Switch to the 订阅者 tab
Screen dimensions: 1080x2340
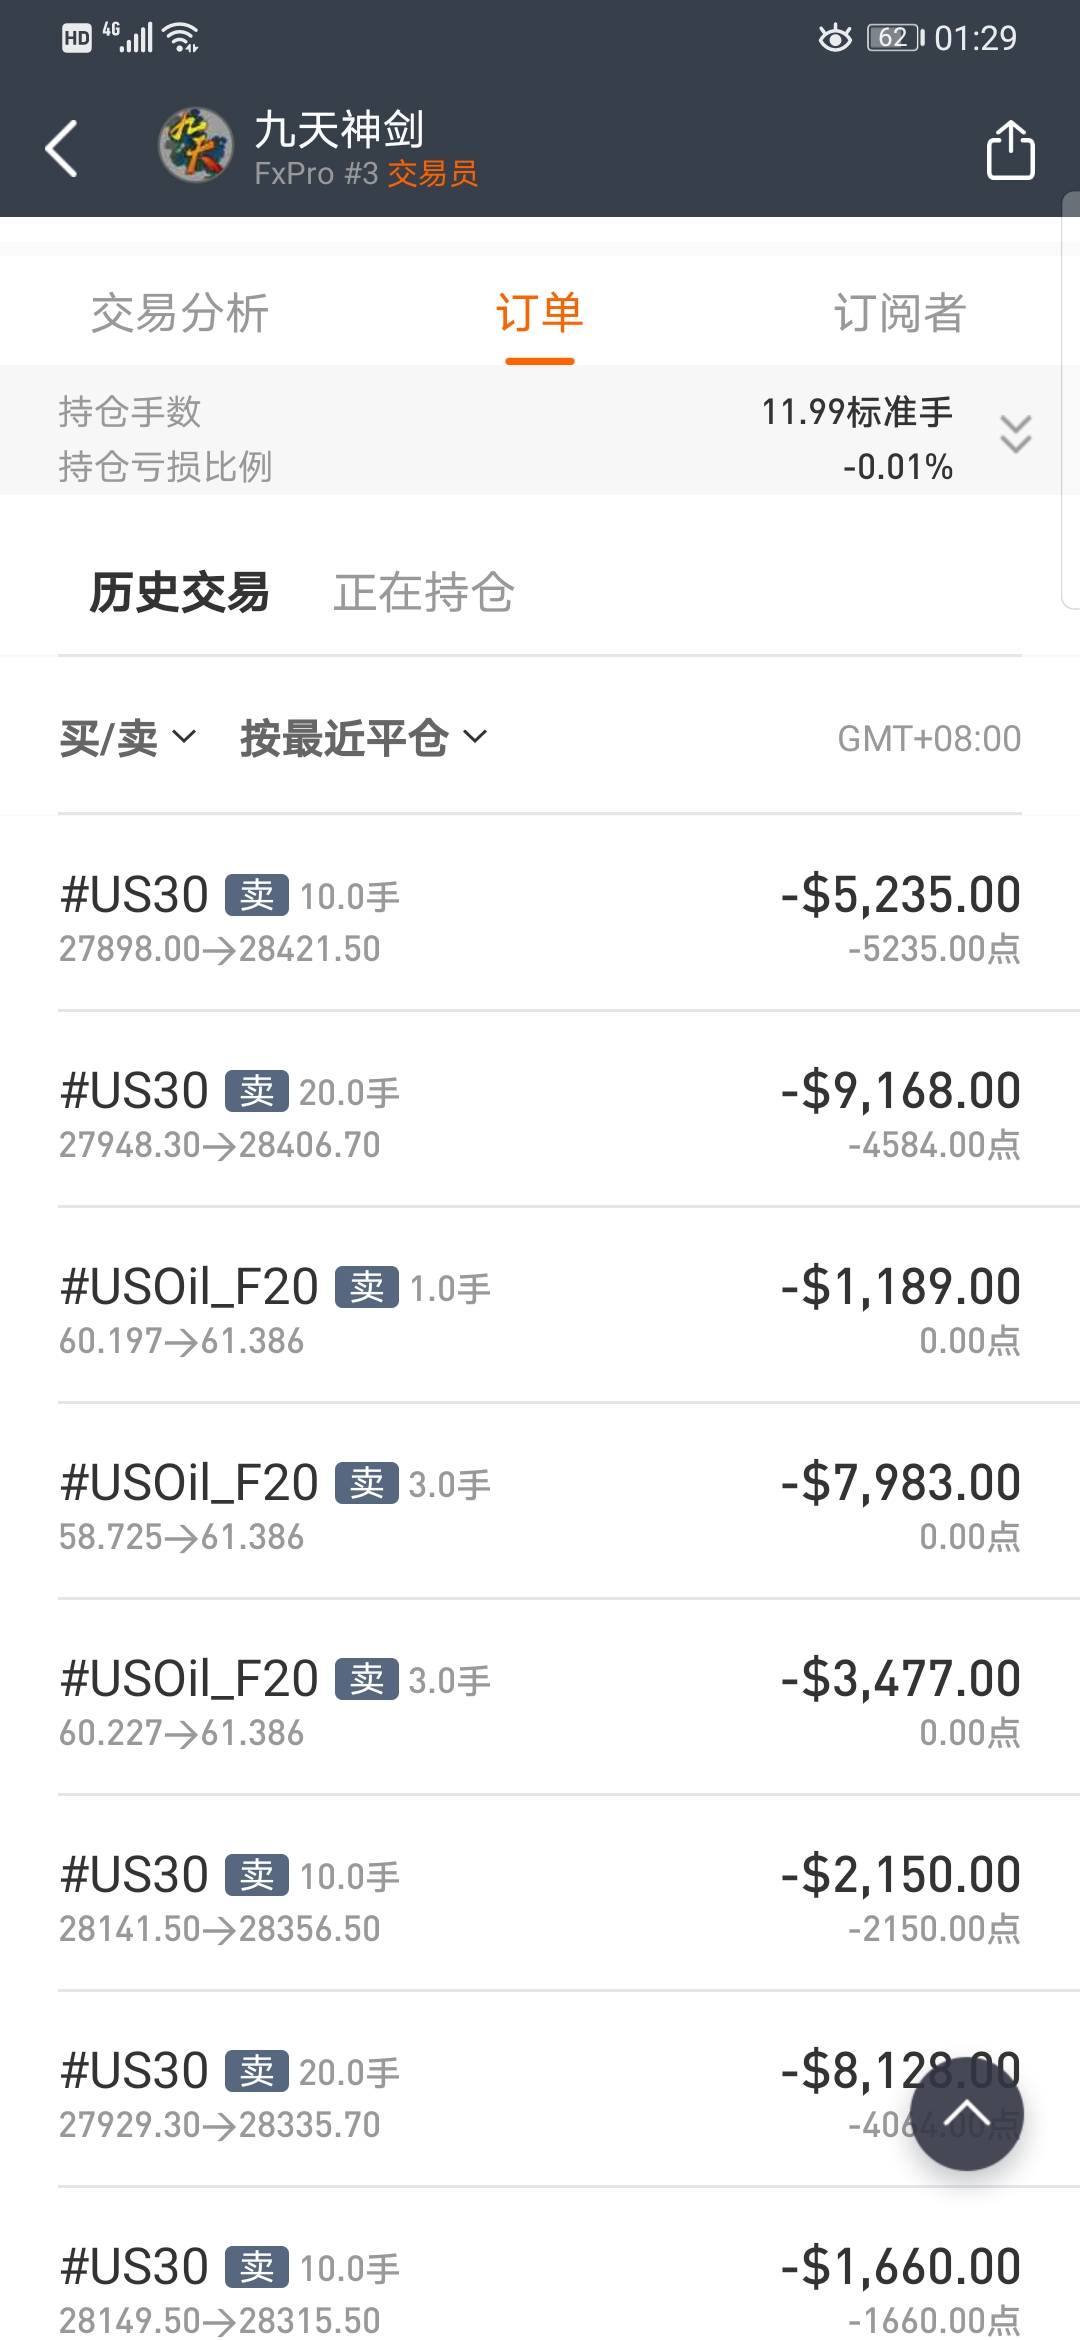pos(899,313)
